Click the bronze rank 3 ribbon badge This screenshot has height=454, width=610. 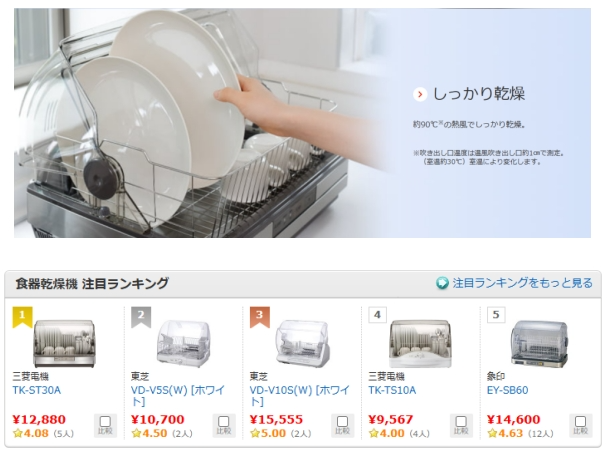pyautogui.click(x=259, y=317)
